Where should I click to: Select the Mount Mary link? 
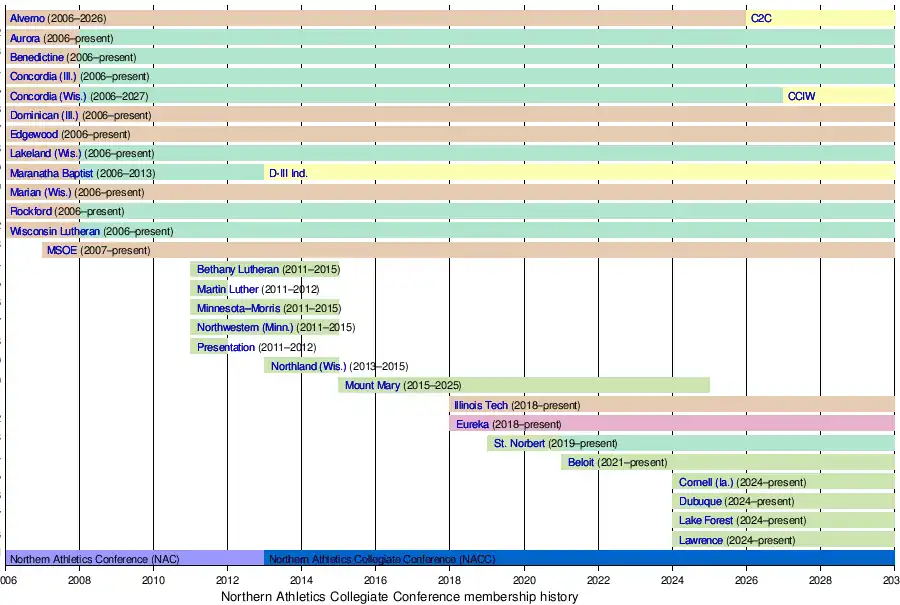[372, 385]
